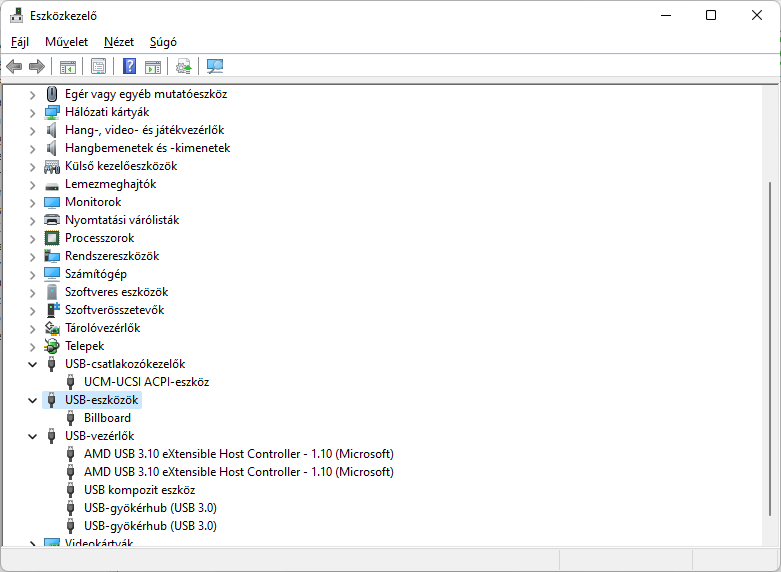Click the blue Help question mark icon

[130, 66]
